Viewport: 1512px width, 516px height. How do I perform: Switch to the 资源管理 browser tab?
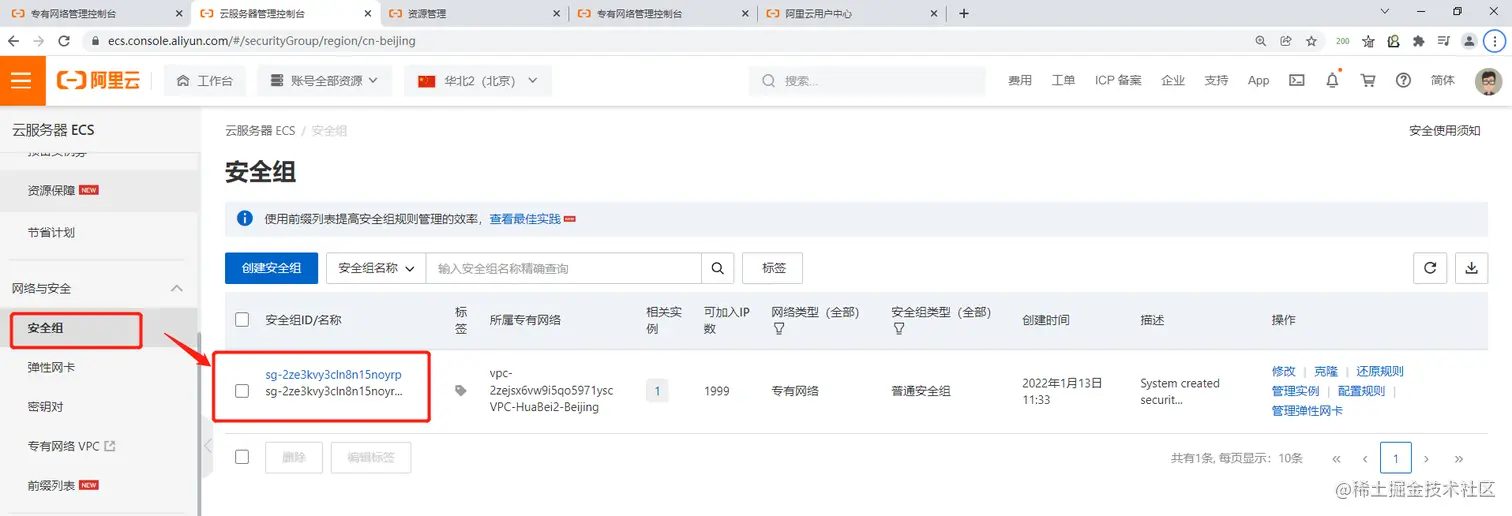click(474, 14)
